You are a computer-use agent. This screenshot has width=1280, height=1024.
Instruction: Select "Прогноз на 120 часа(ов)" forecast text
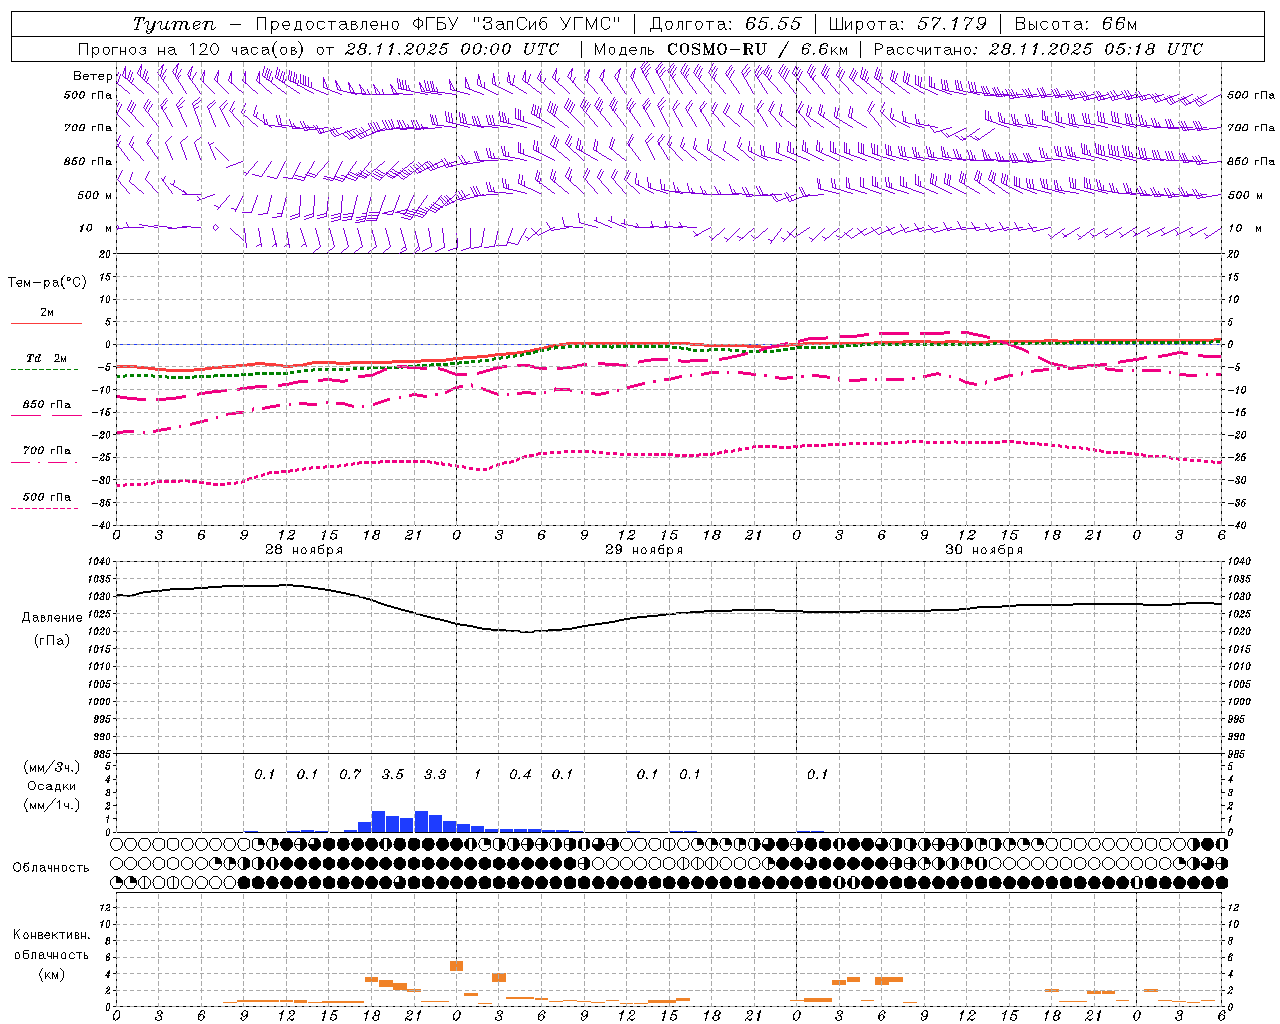point(193,49)
